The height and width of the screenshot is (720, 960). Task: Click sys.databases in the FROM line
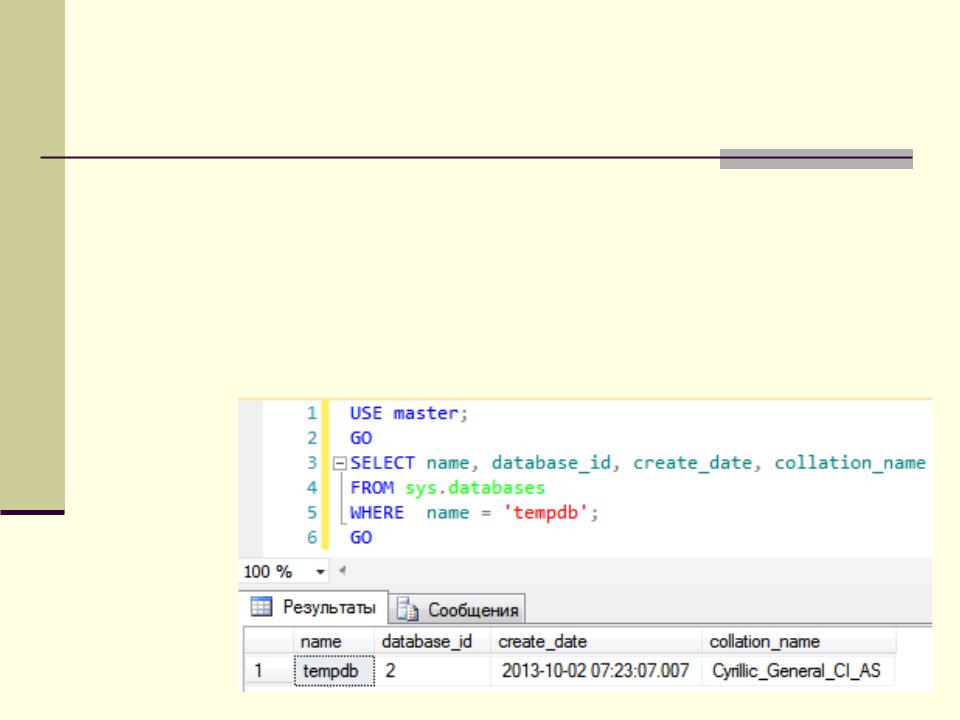(x=474, y=488)
